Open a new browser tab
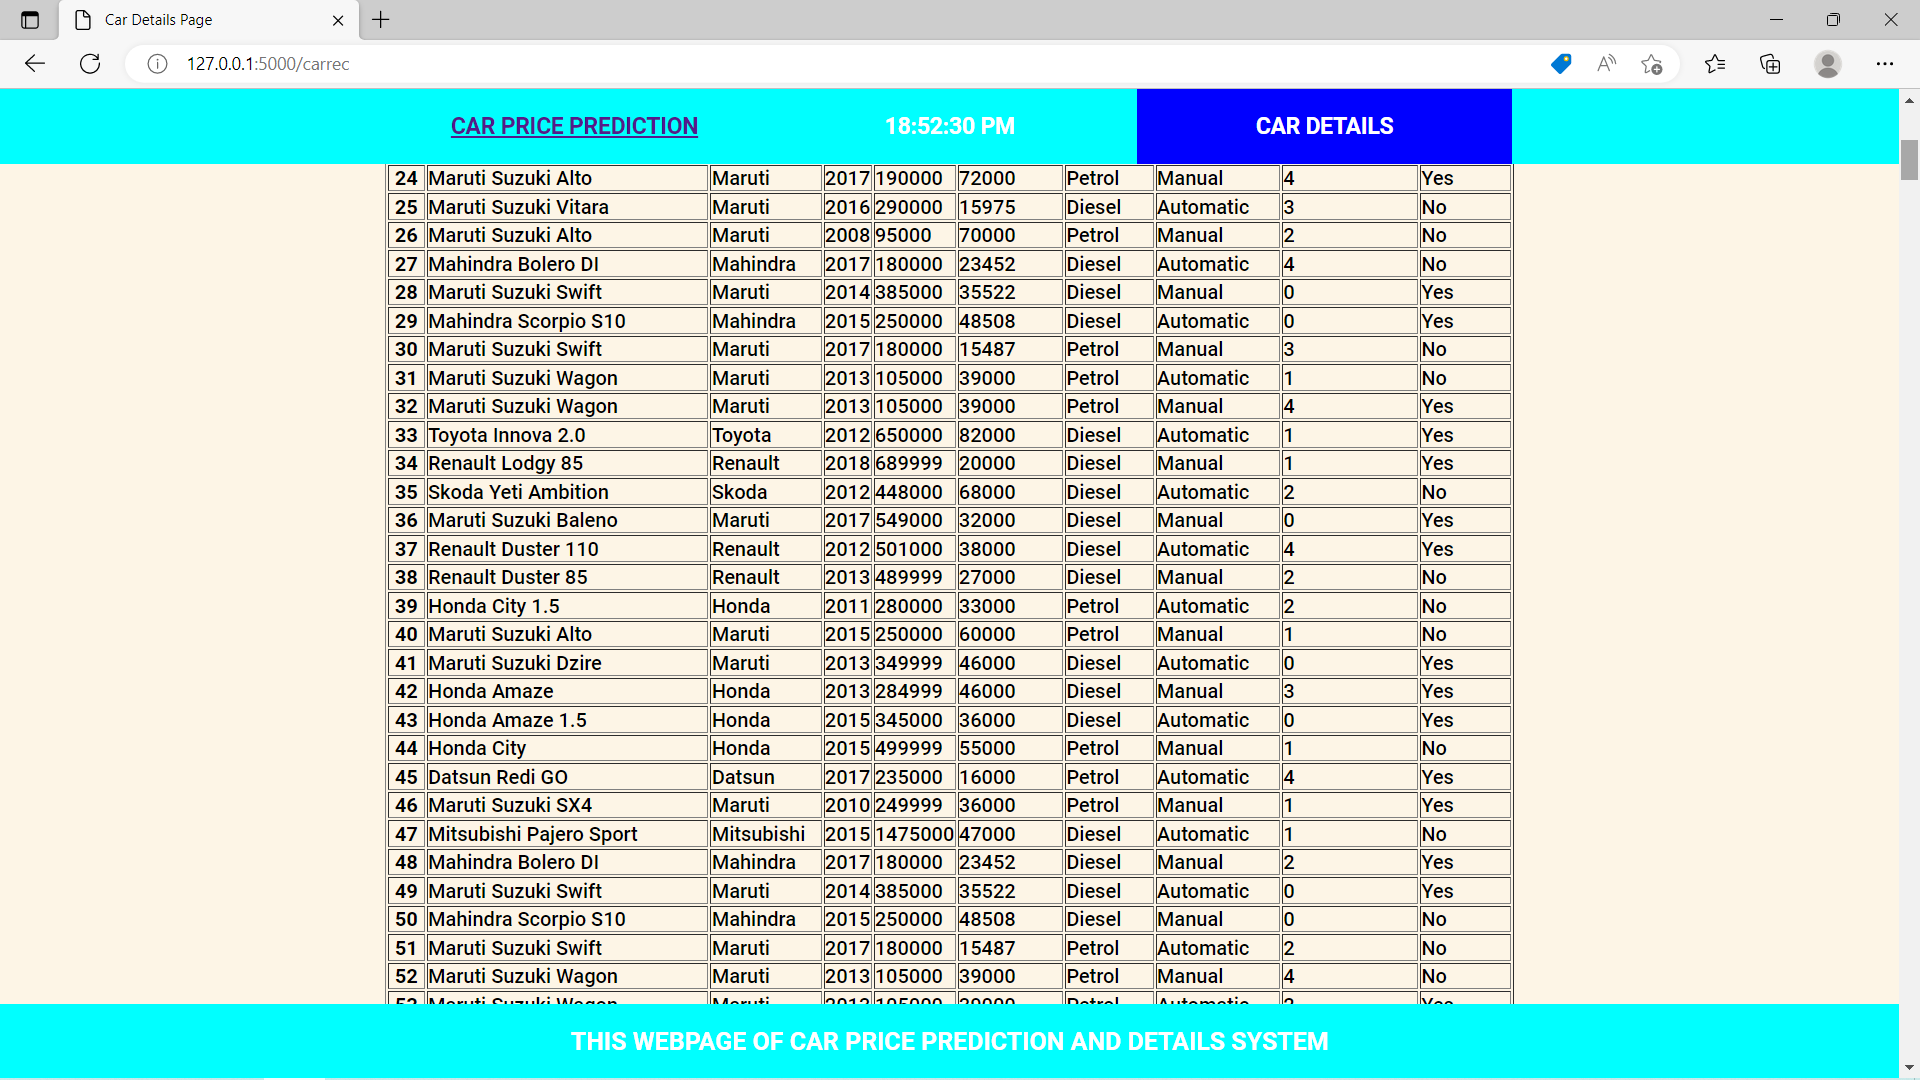The width and height of the screenshot is (1920, 1080). click(x=381, y=20)
